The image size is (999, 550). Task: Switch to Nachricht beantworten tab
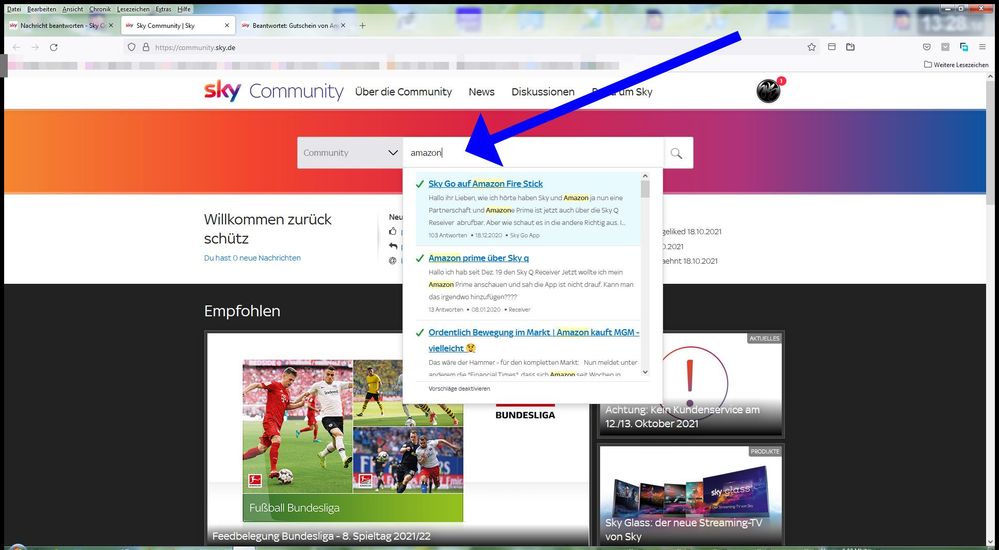(x=59, y=25)
